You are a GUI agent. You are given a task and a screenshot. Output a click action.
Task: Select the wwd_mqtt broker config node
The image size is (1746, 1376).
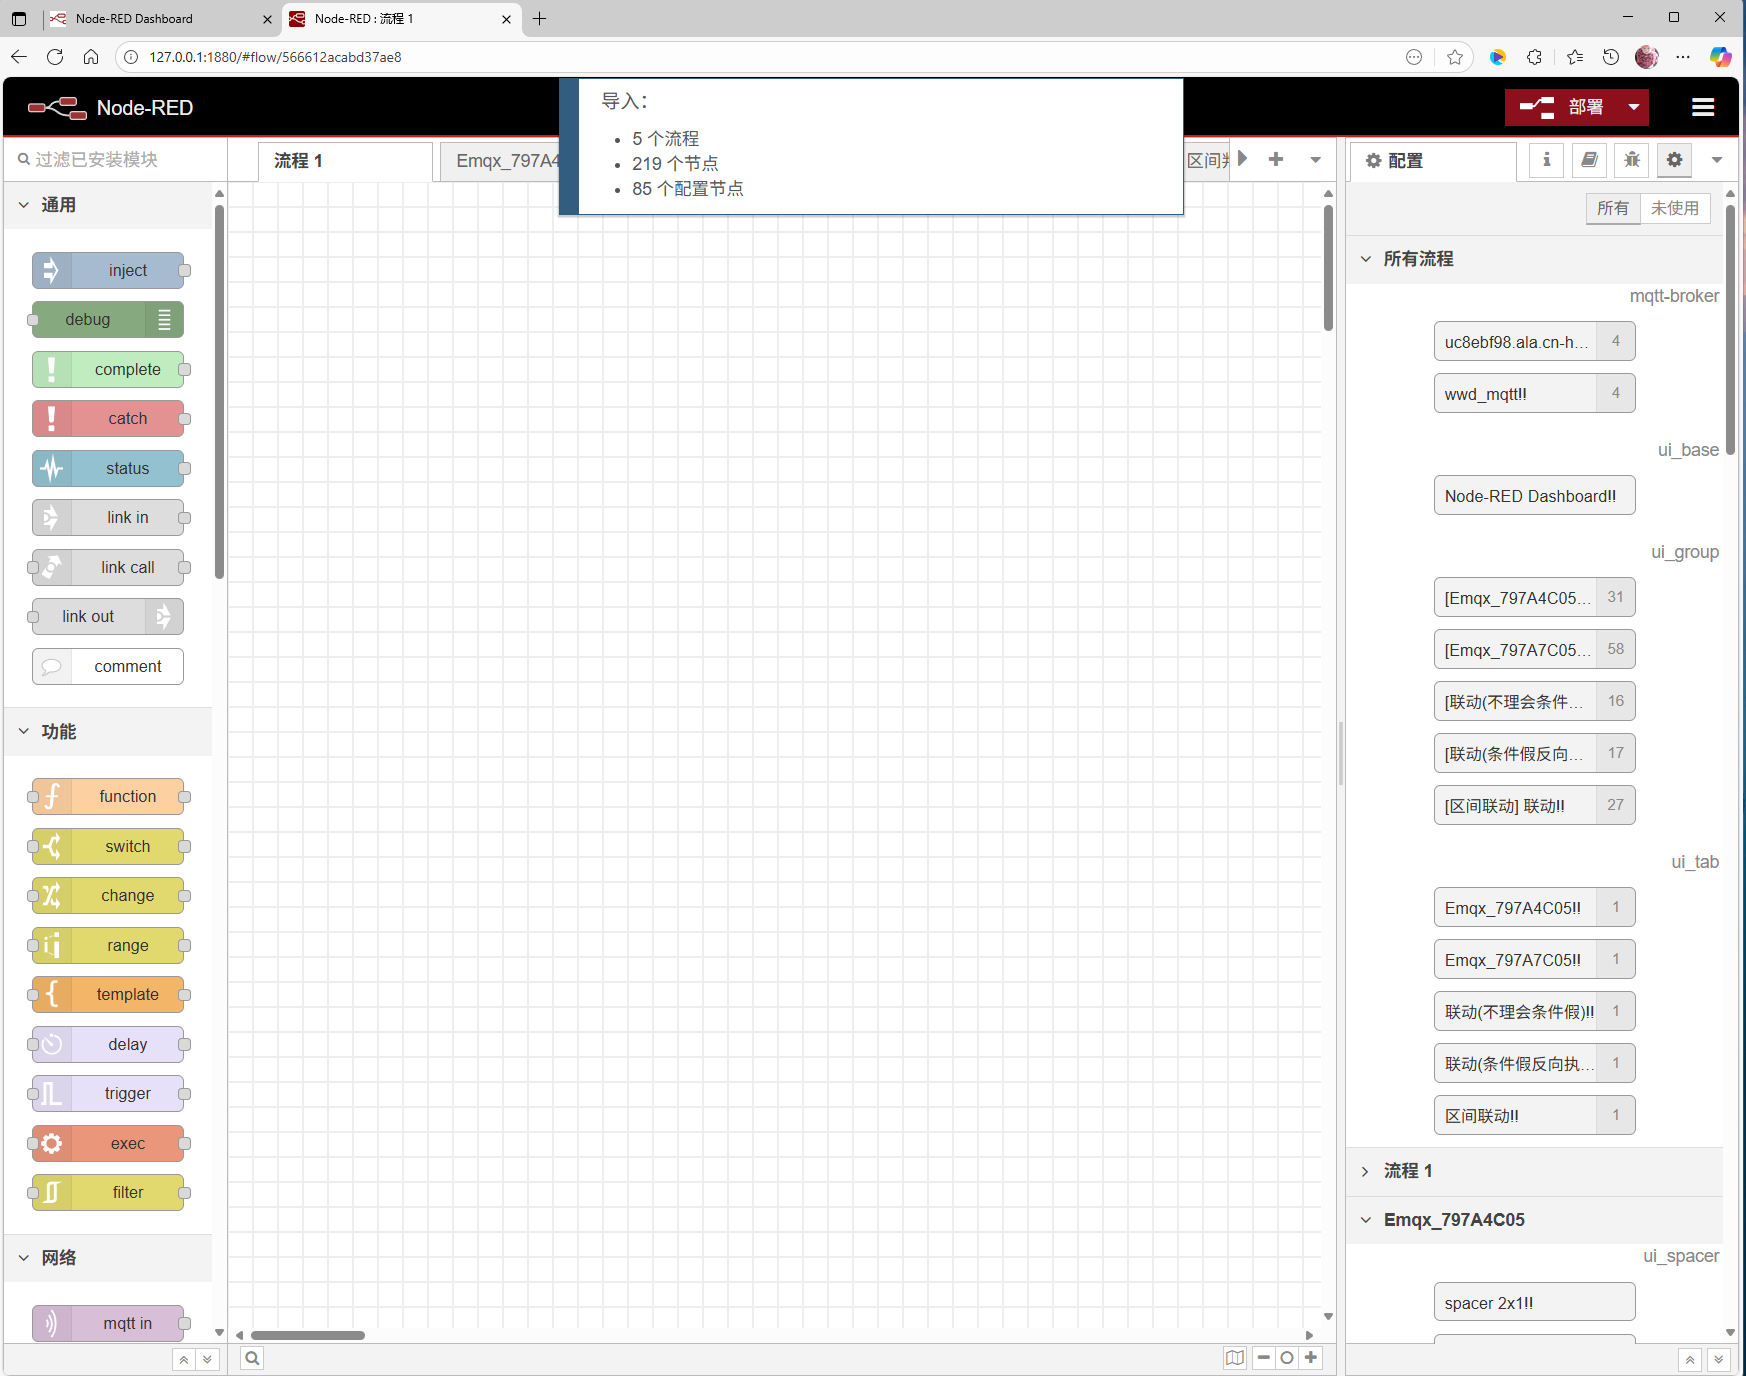(1514, 394)
